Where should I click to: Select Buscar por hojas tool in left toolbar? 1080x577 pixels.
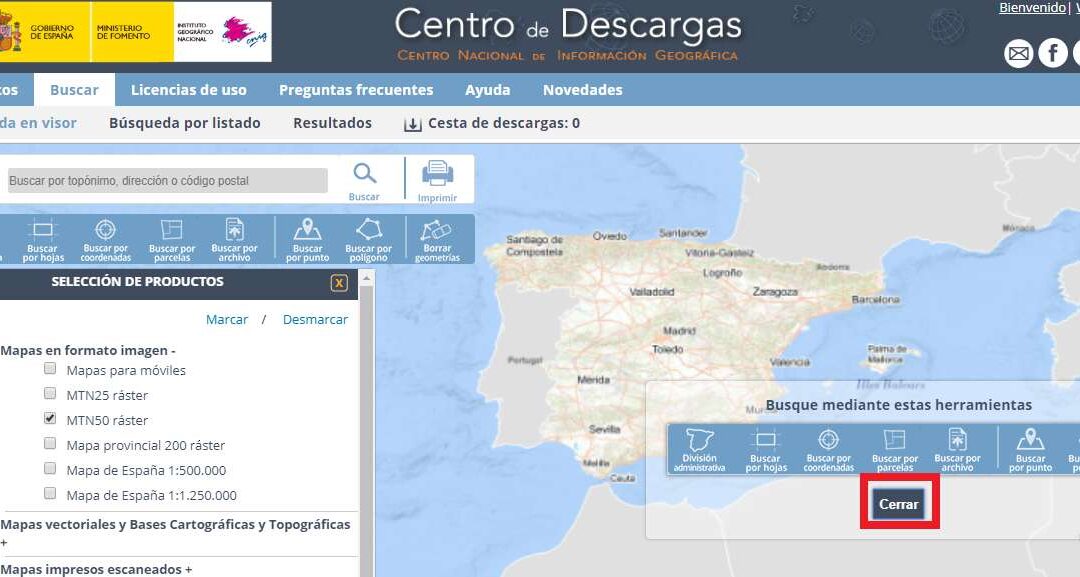point(43,240)
